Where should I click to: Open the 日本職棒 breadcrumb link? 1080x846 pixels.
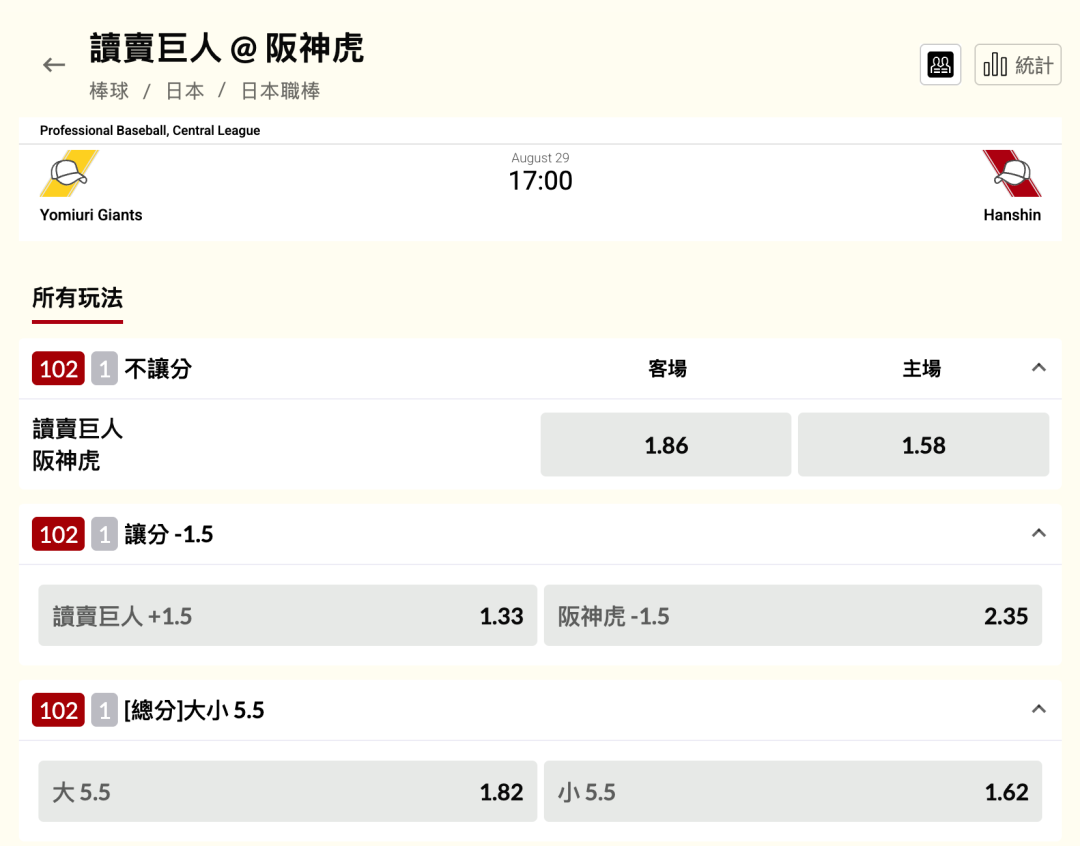pos(280,91)
